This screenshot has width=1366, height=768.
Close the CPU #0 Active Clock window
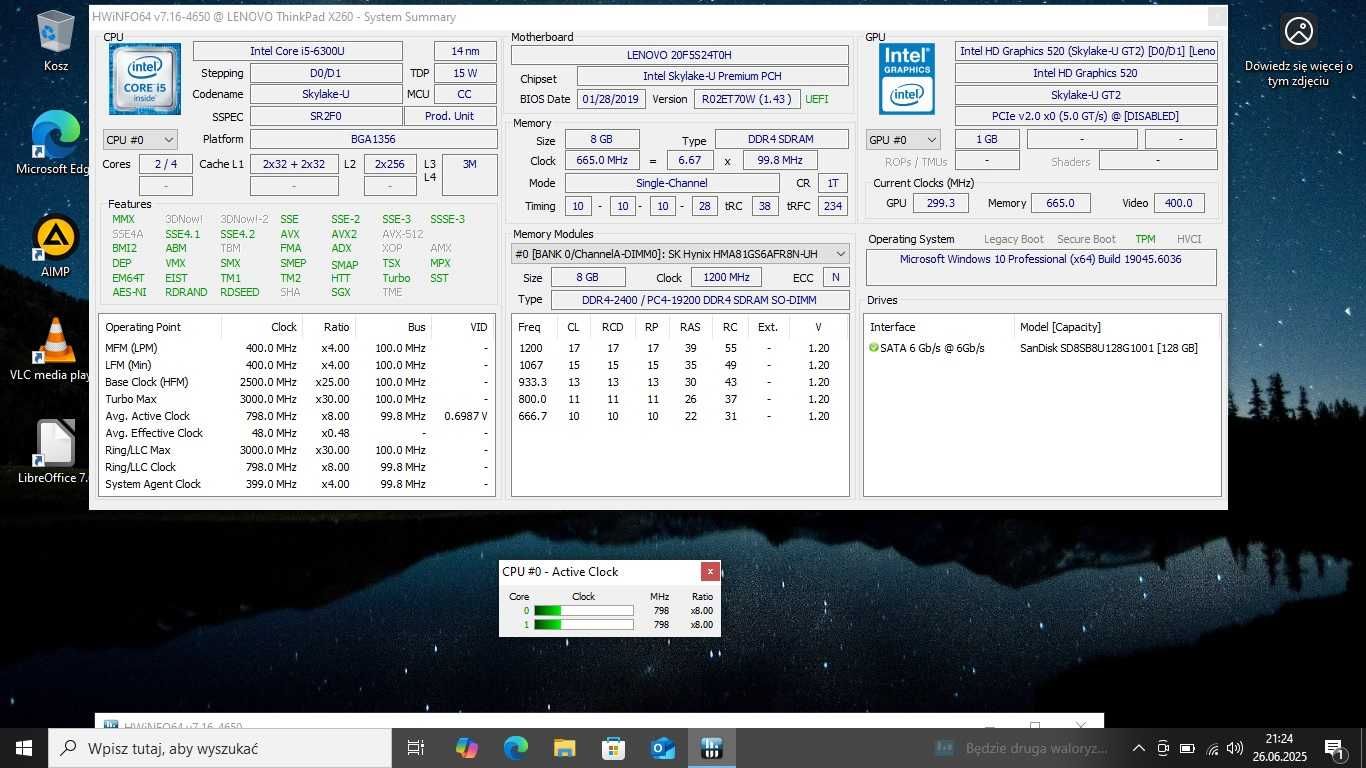coord(710,572)
